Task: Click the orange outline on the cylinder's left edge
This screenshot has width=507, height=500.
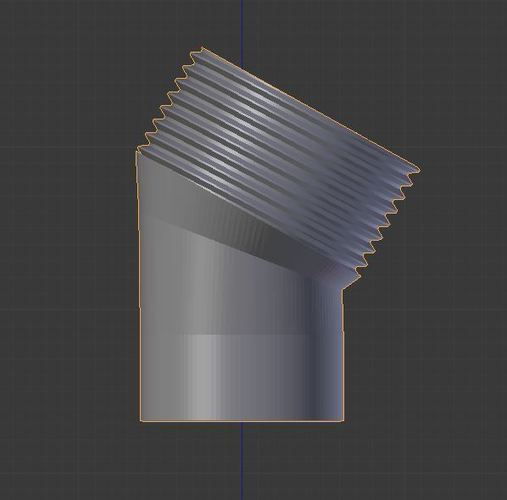Action: coord(138,287)
